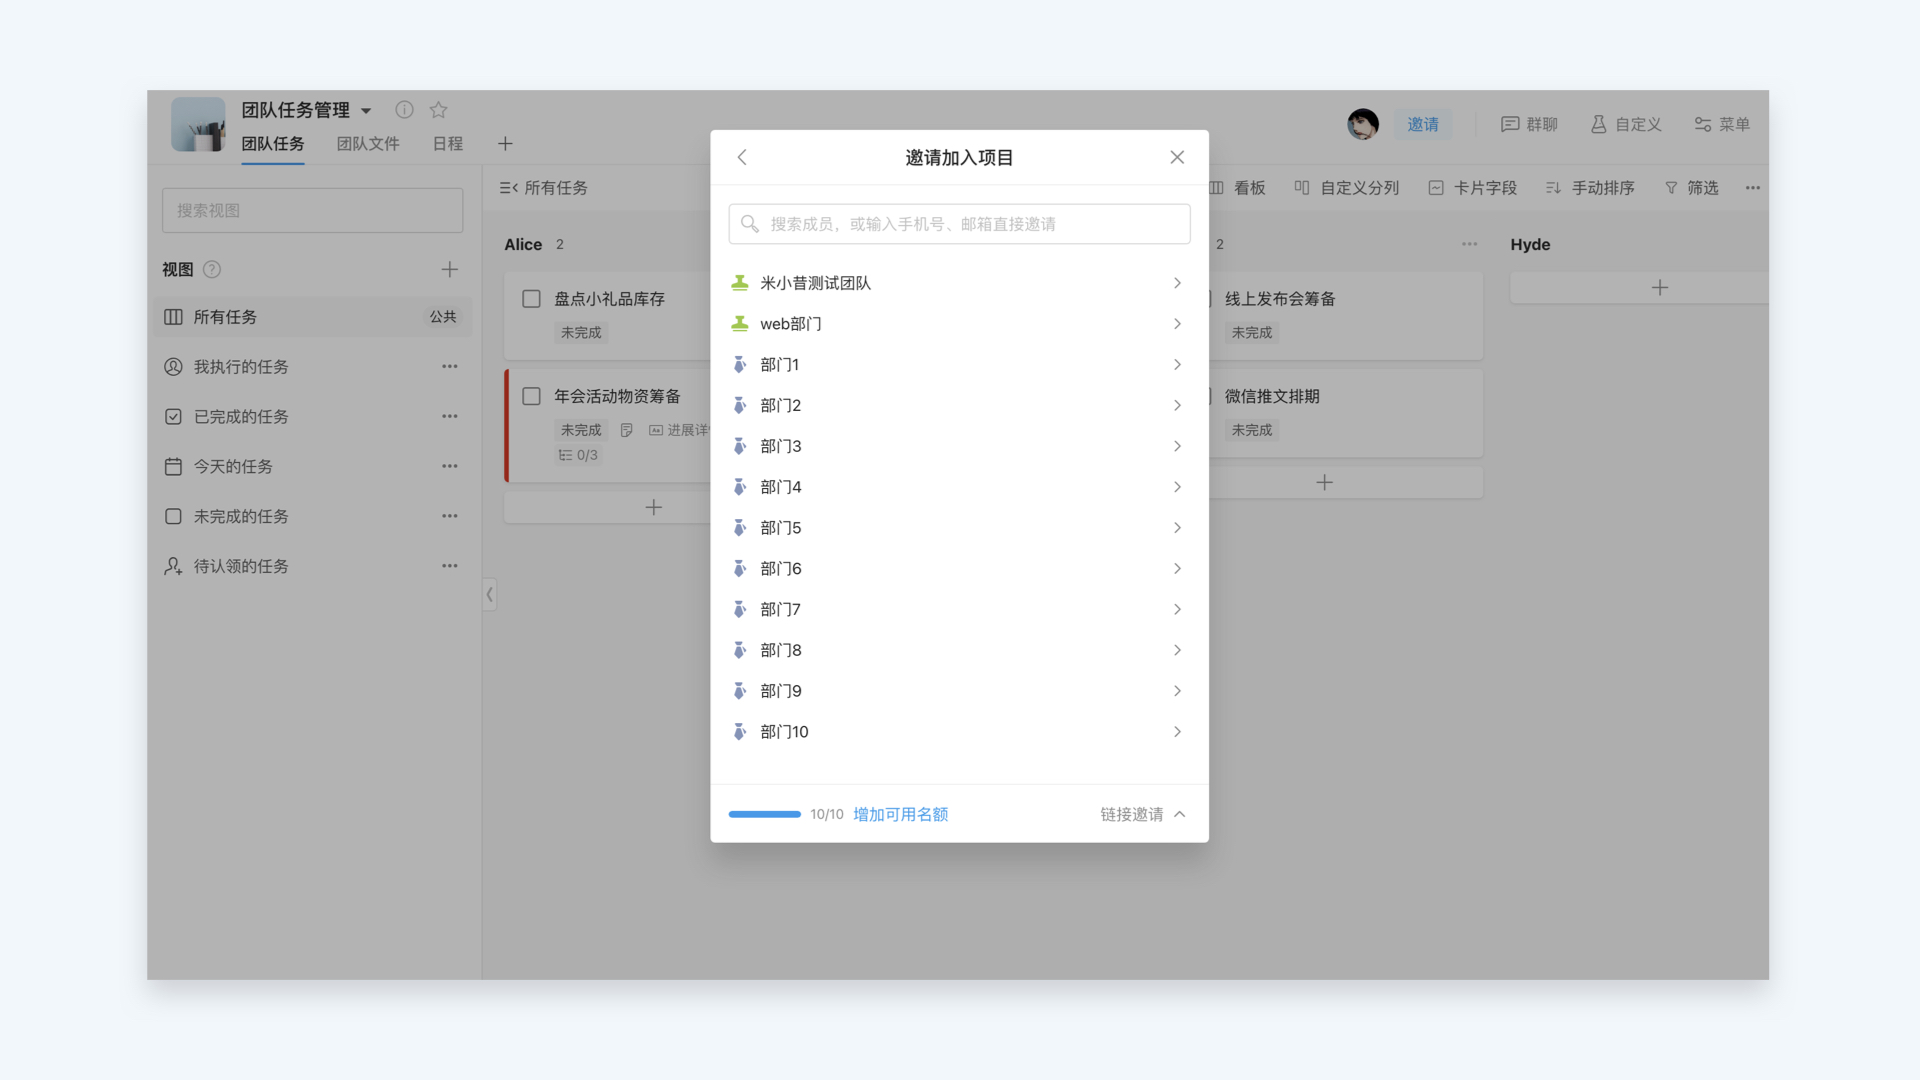Close the 邀请加入项目 dialog
This screenshot has width=1920, height=1080.
(x=1177, y=157)
